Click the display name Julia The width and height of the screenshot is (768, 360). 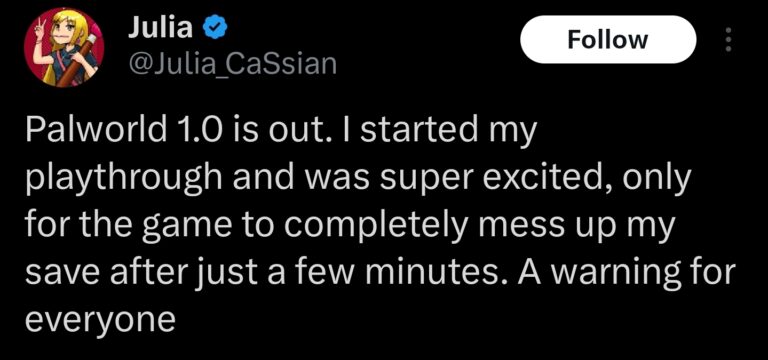(160, 29)
